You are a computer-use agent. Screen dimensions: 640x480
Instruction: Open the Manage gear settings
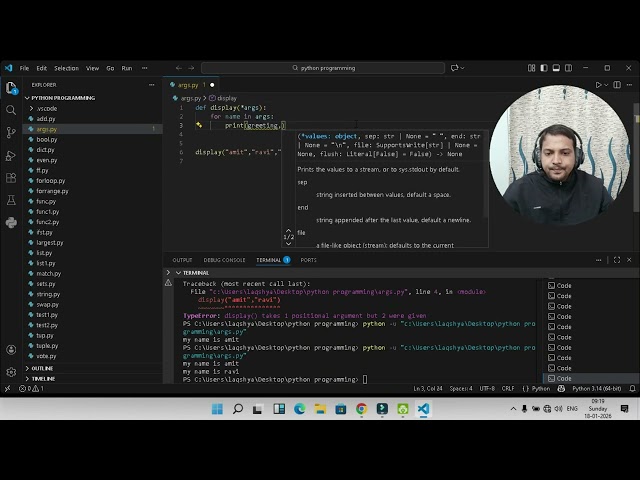click(11, 372)
